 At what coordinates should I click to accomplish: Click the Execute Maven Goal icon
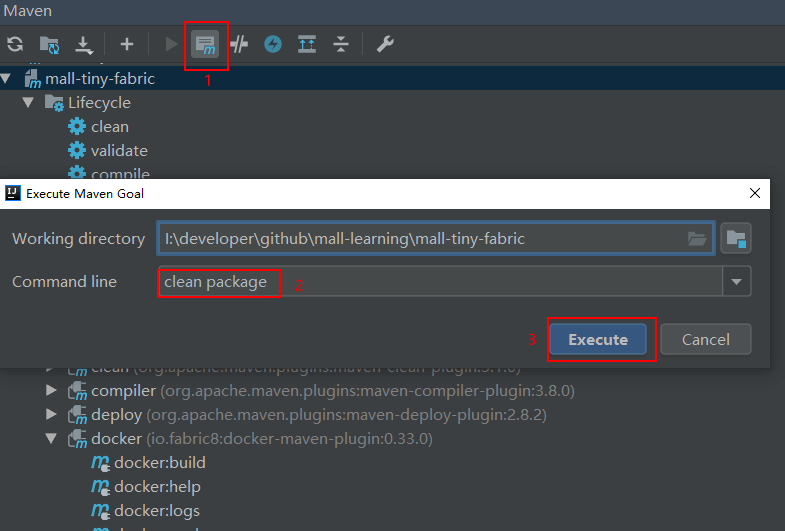205,44
